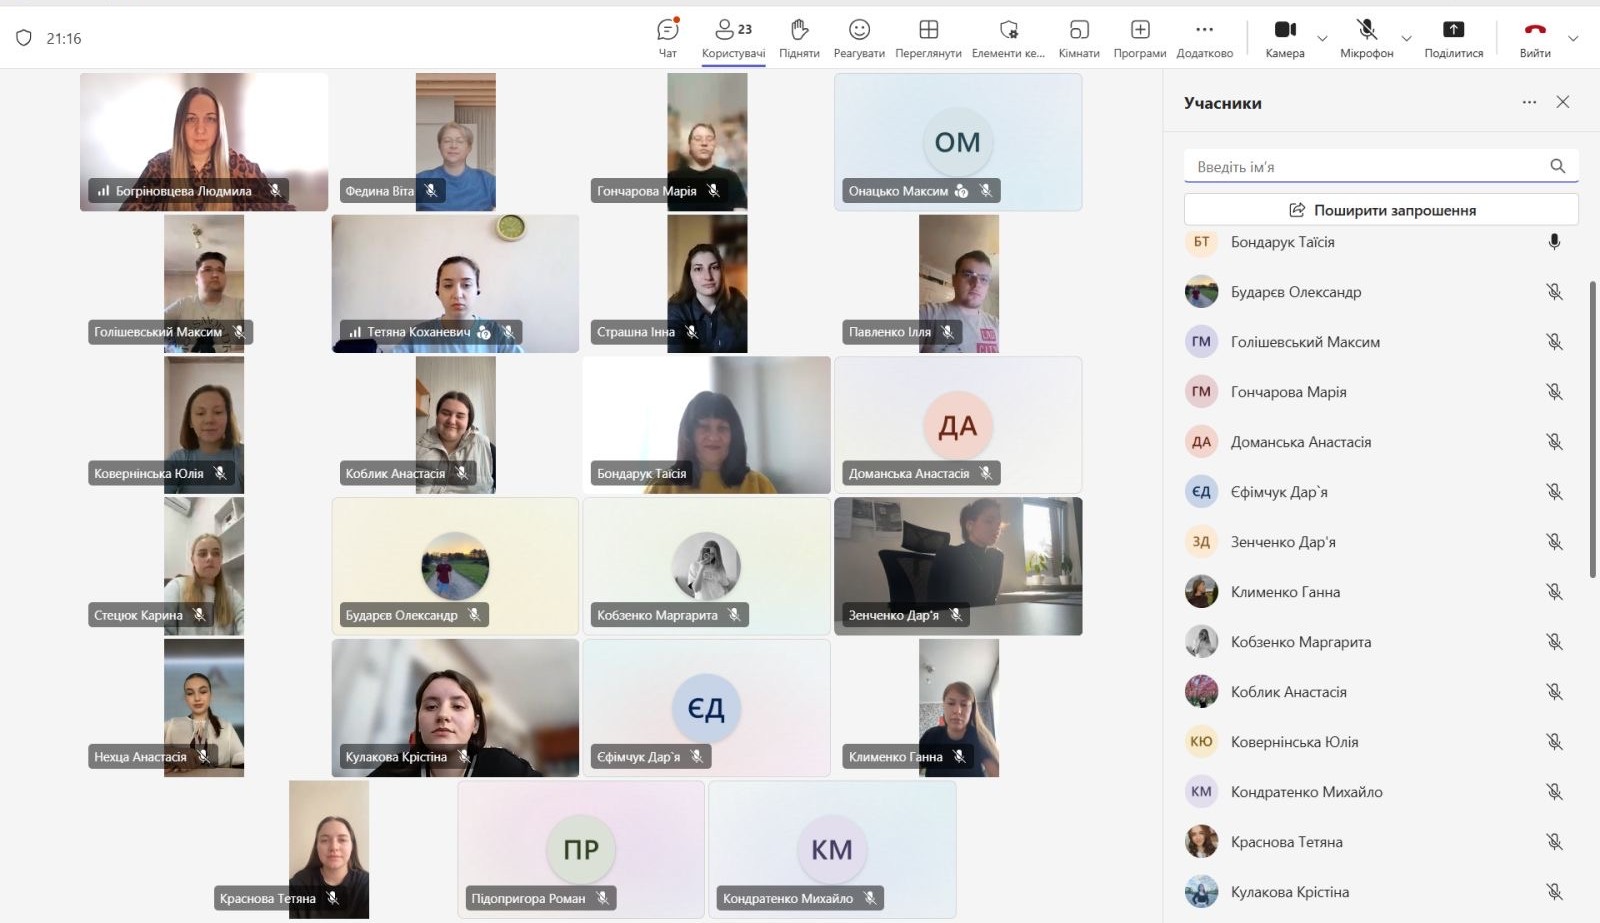Click the Поширити запрошення button
The image size is (1600, 923).
click(x=1381, y=210)
